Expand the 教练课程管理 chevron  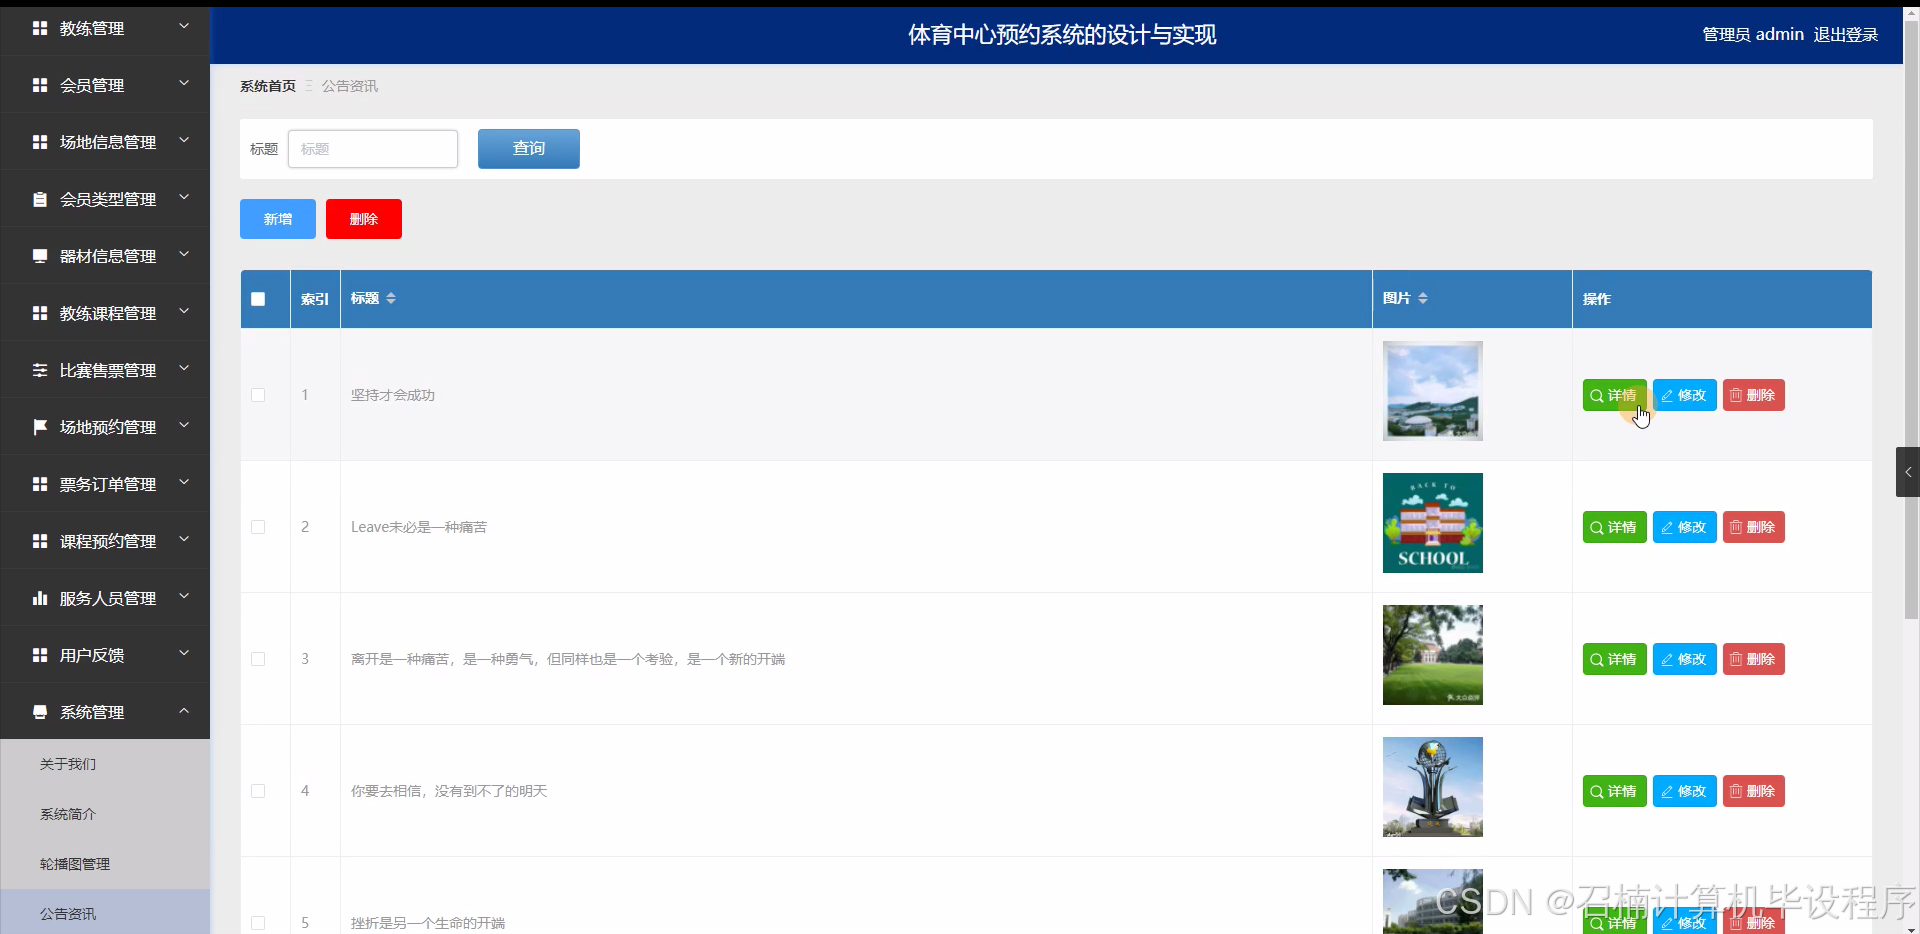point(184,311)
